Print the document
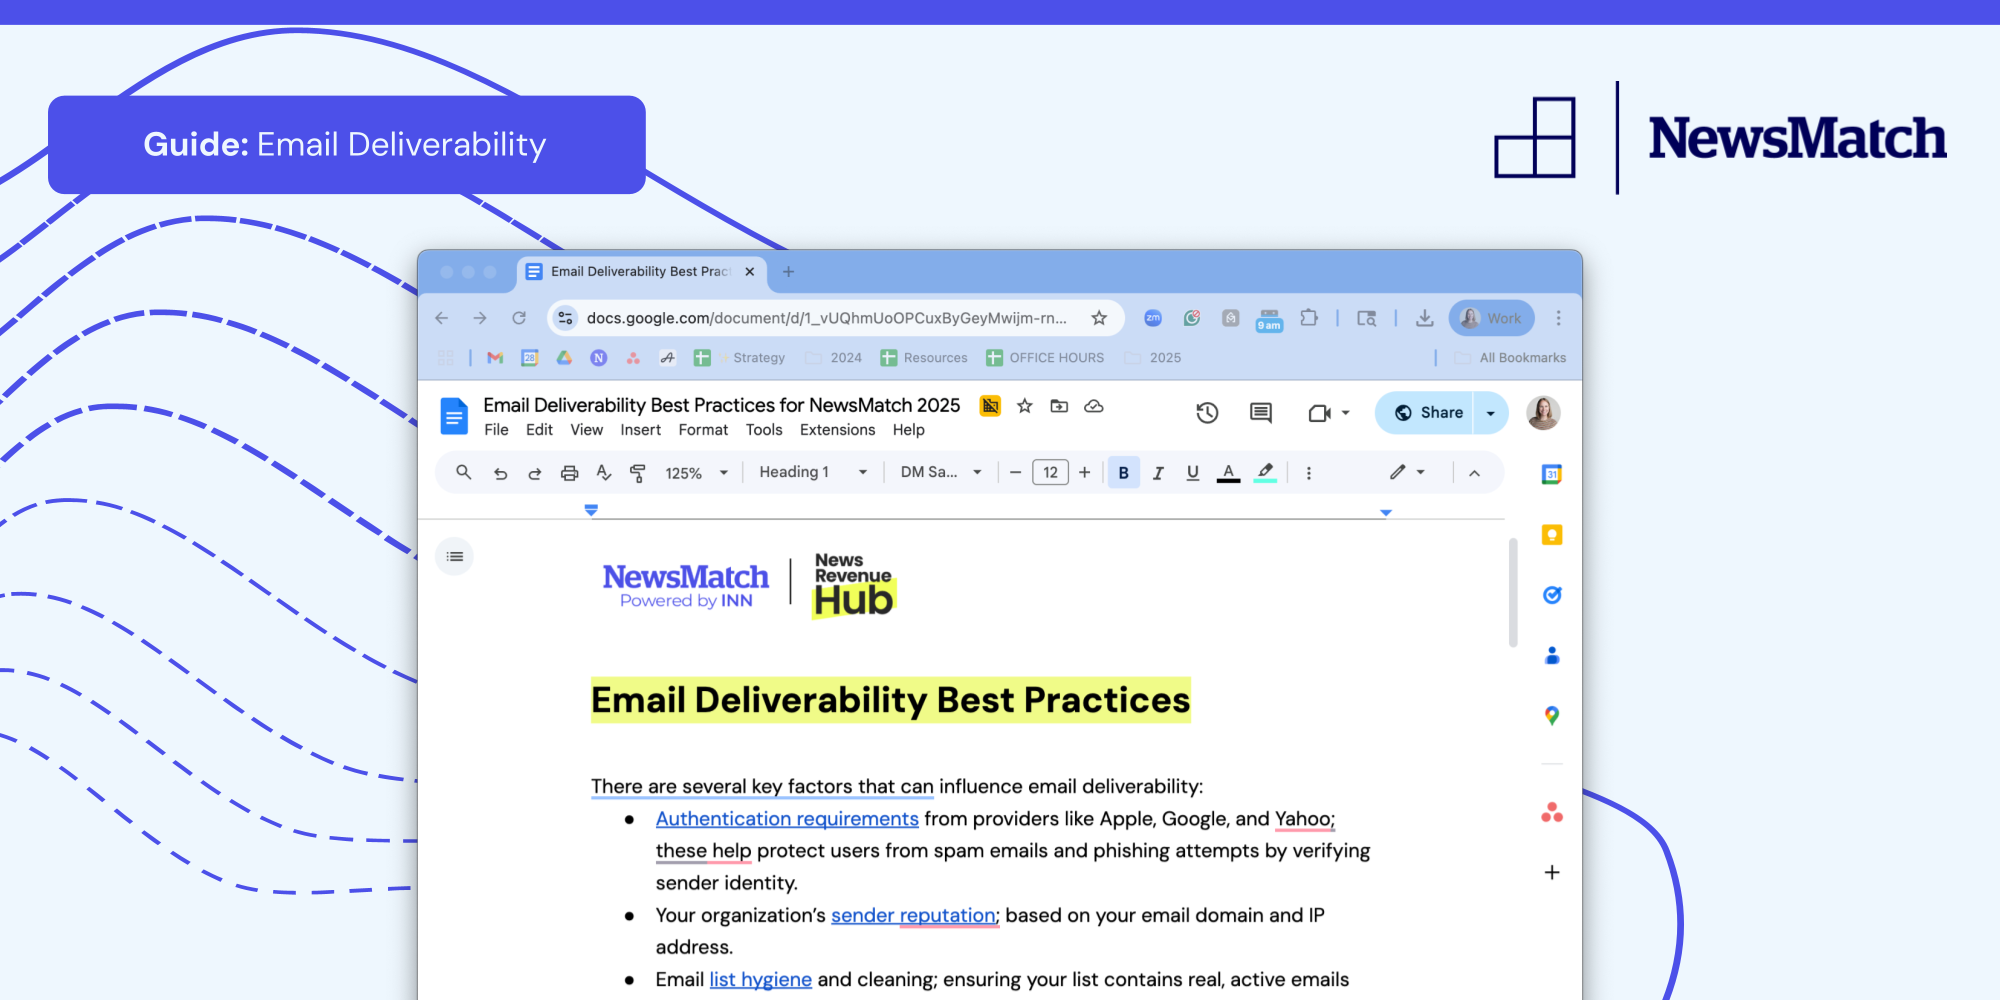The height and width of the screenshot is (1000, 2000). pos(569,473)
